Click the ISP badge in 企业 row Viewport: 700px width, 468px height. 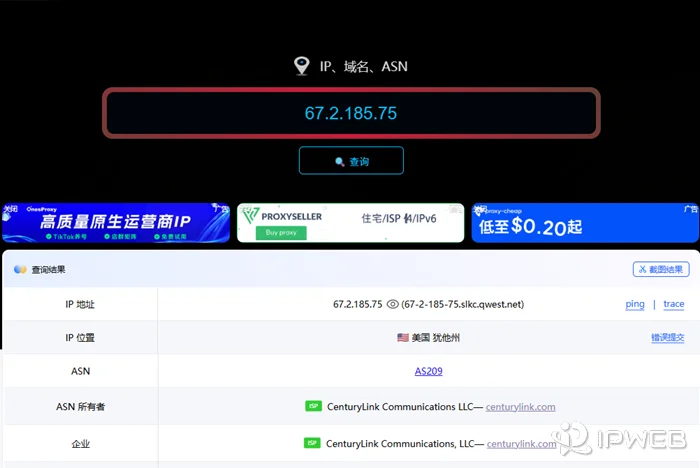(312, 443)
